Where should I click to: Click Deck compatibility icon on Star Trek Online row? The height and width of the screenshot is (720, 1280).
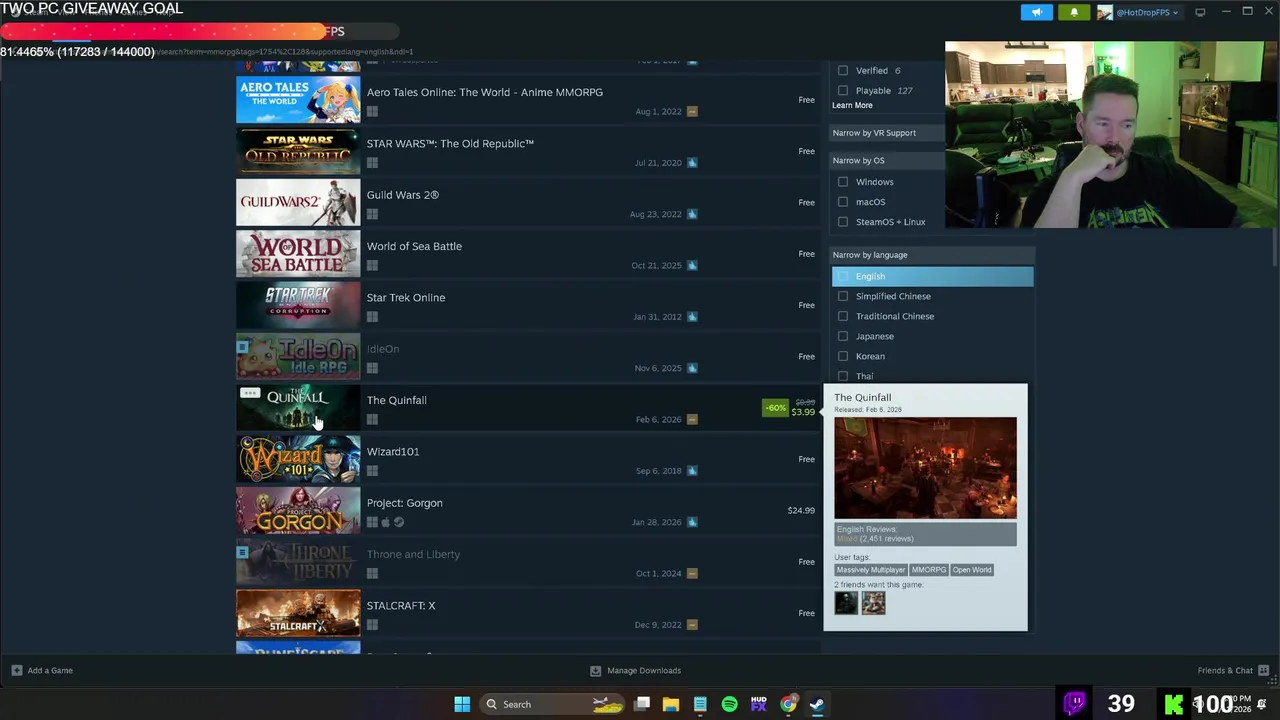pyautogui.click(x=692, y=316)
